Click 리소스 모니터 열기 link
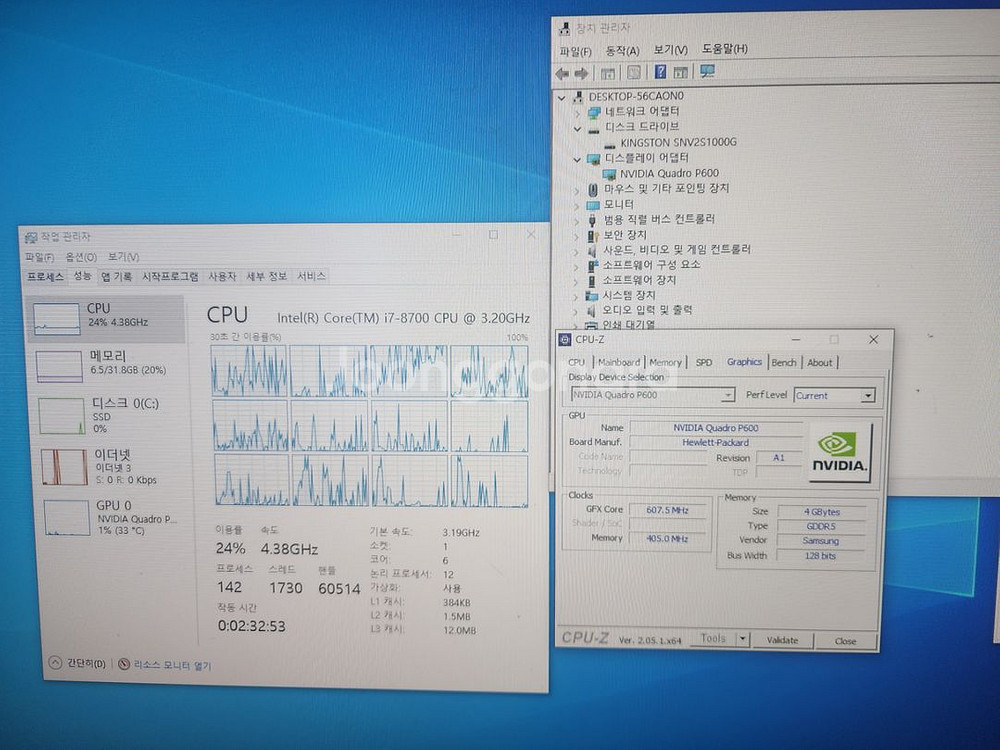This screenshot has height=750, width=1000. tap(172, 666)
